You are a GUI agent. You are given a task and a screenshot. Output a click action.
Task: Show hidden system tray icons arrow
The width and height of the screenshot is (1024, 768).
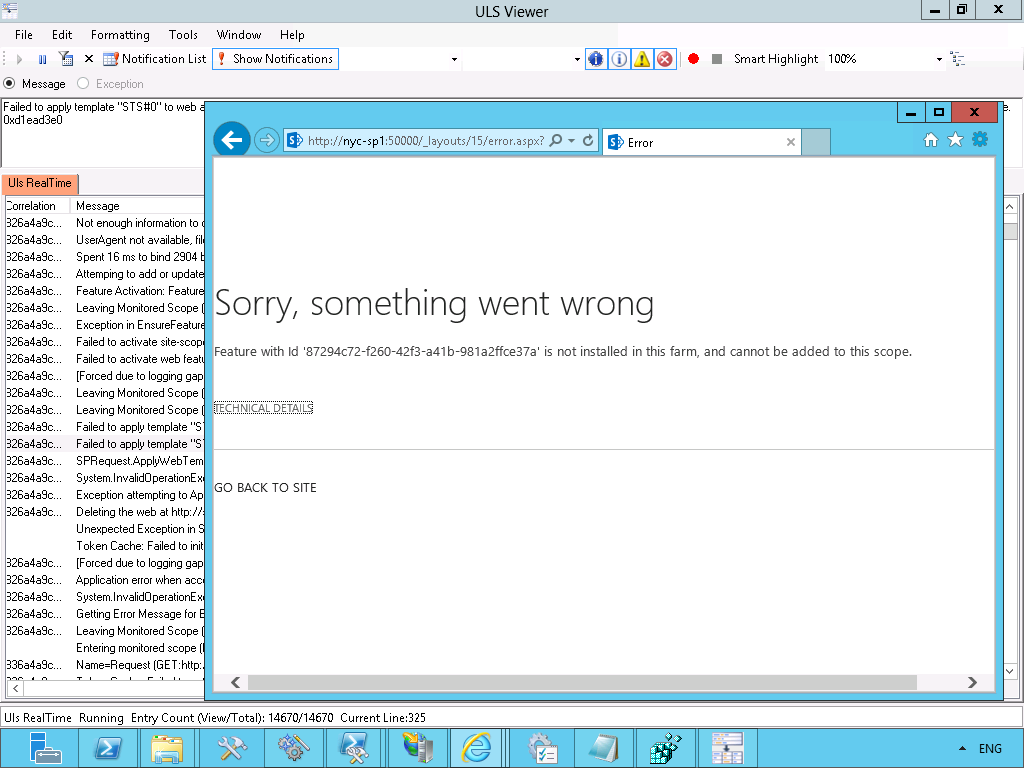pyautogui.click(x=962, y=748)
